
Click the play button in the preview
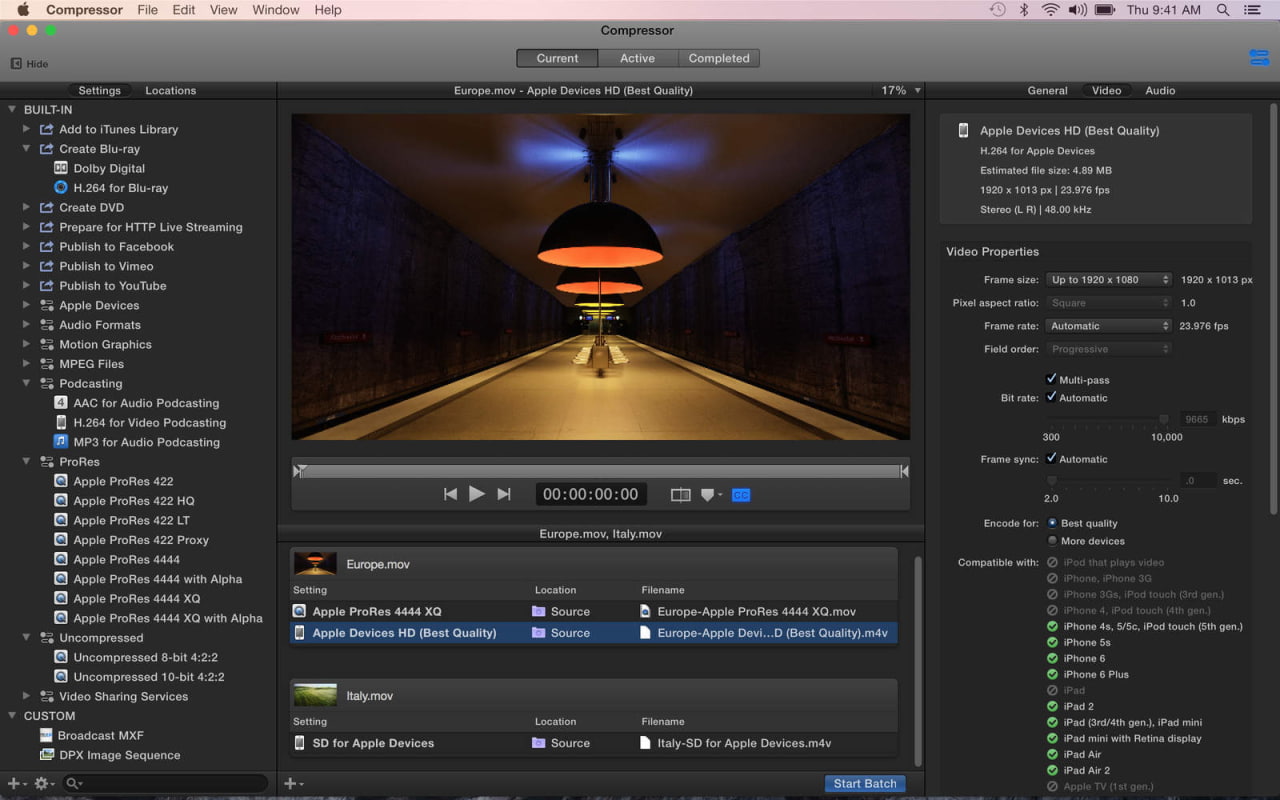477,494
